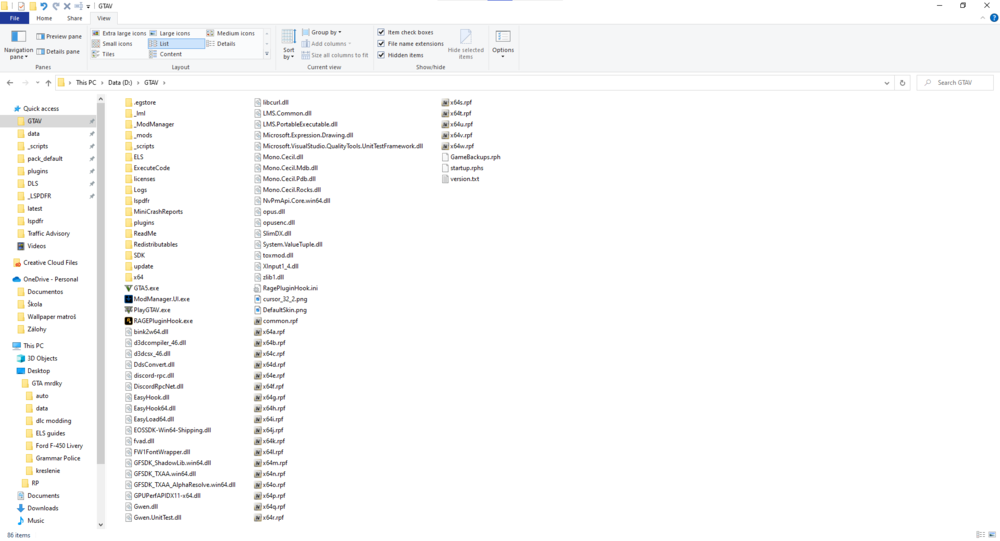Select RAGEPluginHook.exe file
Viewport: 1000px width, 541px height.
(x=159, y=321)
